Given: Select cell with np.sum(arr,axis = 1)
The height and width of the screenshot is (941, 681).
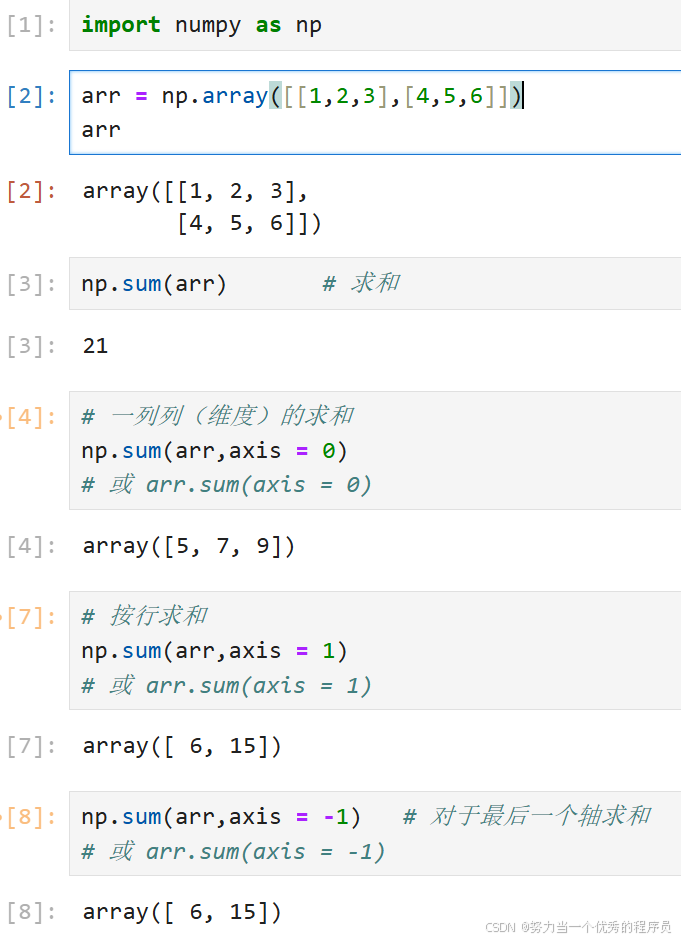Looking at the screenshot, I should coord(375,650).
